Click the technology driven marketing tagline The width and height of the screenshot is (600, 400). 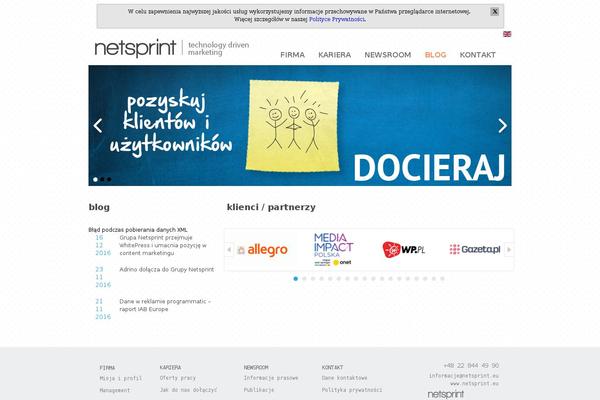pyautogui.click(x=218, y=49)
